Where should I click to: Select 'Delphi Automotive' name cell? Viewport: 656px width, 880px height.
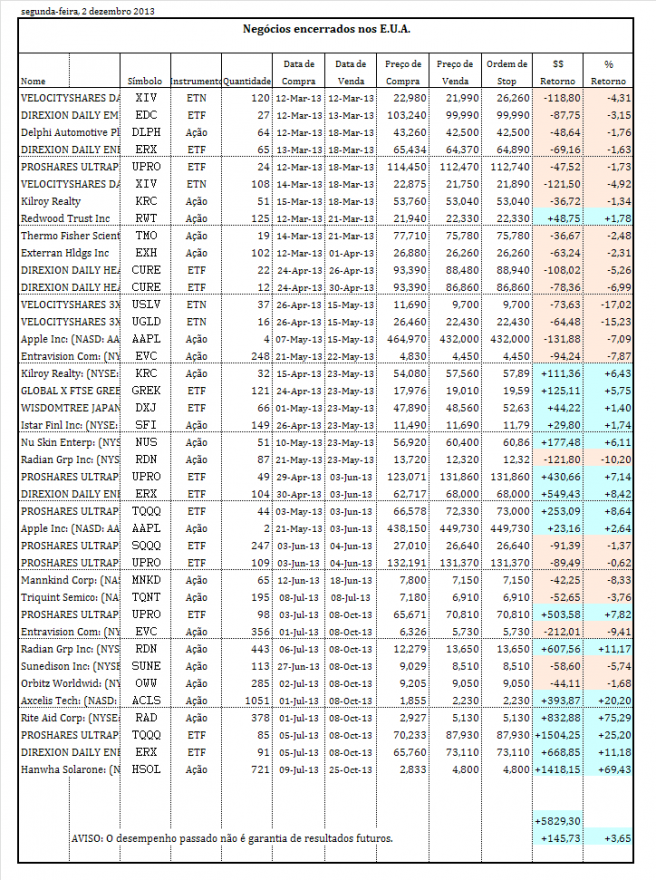click(x=70, y=132)
